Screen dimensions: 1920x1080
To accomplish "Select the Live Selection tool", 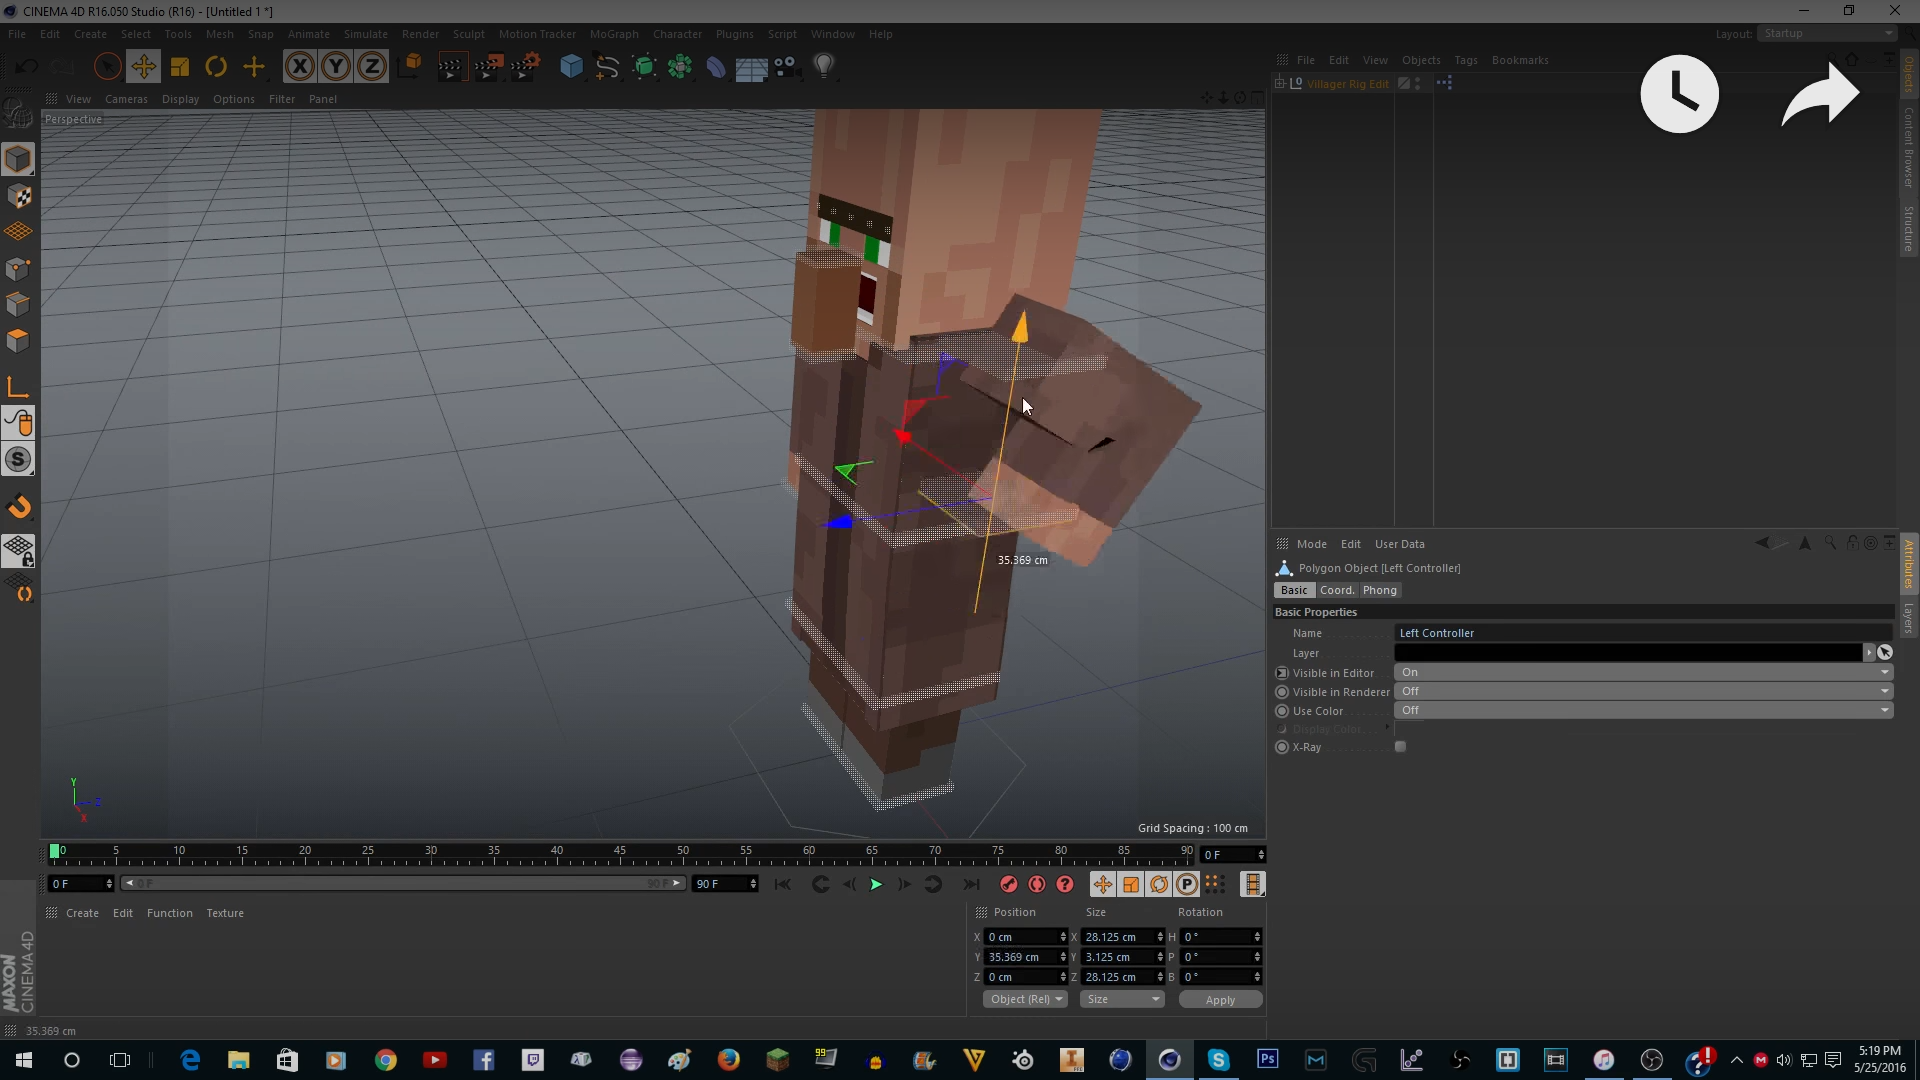I will tap(107, 67).
